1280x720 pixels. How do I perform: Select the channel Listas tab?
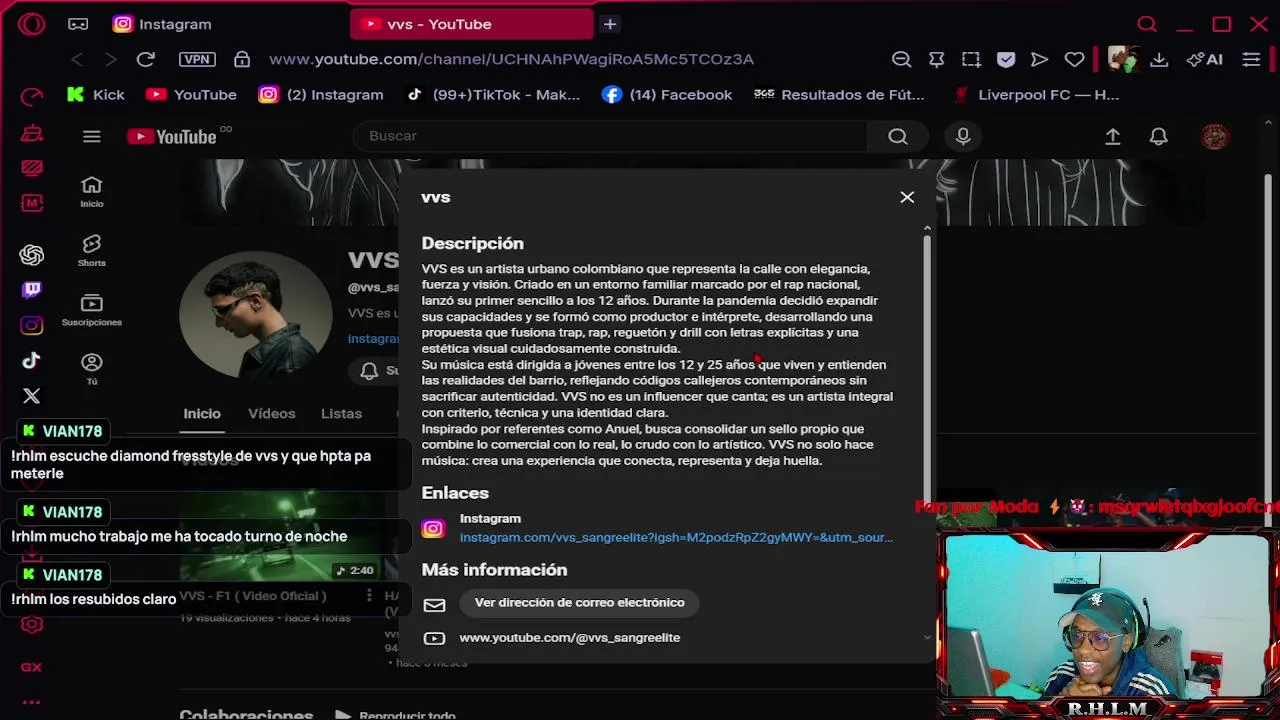[x=341, y=413]
